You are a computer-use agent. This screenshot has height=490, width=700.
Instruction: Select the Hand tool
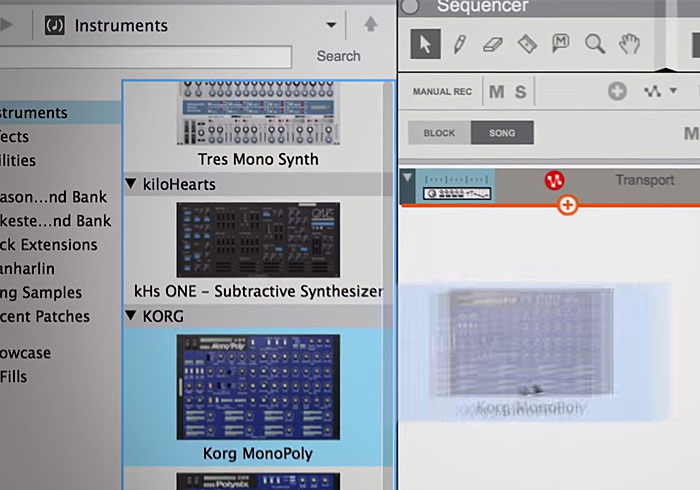629,44
